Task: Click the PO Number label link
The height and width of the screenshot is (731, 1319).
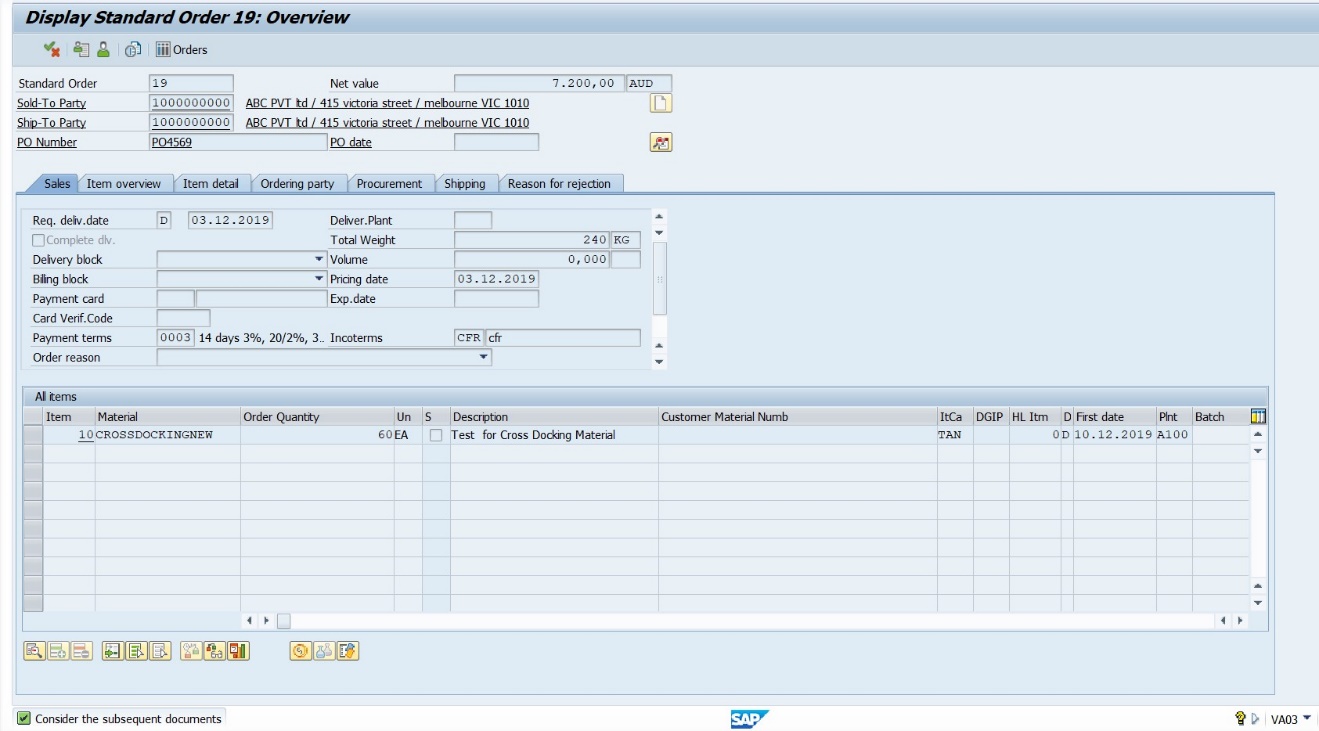Action: click(47, 142)
